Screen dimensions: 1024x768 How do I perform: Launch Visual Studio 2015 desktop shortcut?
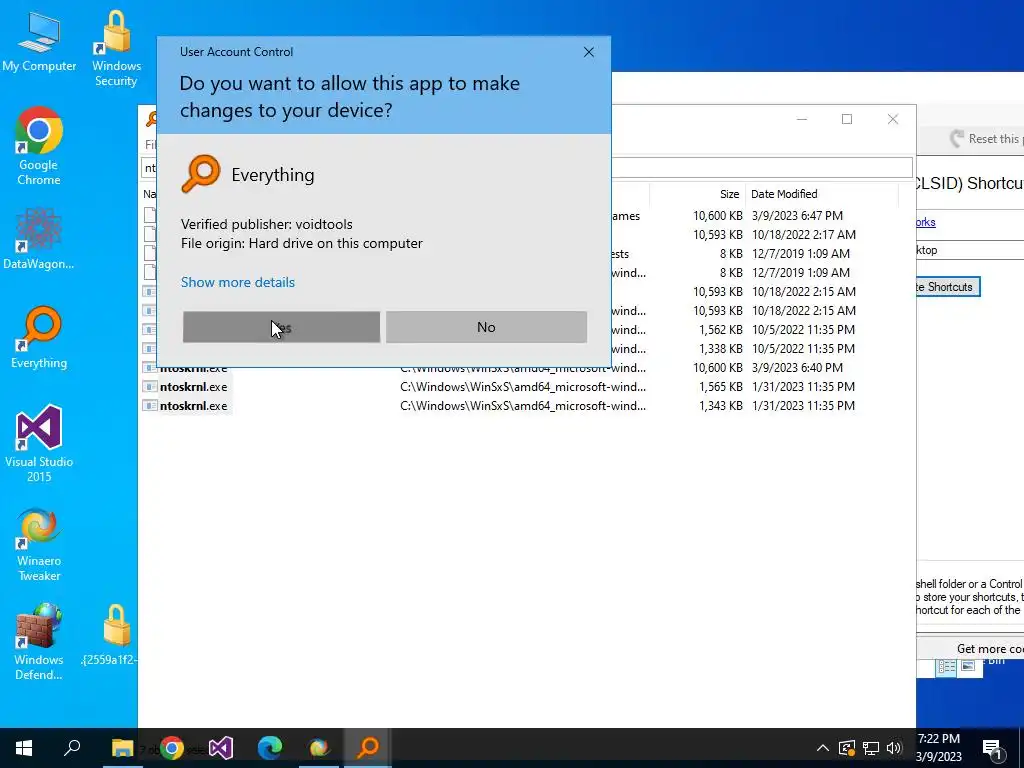39,443
